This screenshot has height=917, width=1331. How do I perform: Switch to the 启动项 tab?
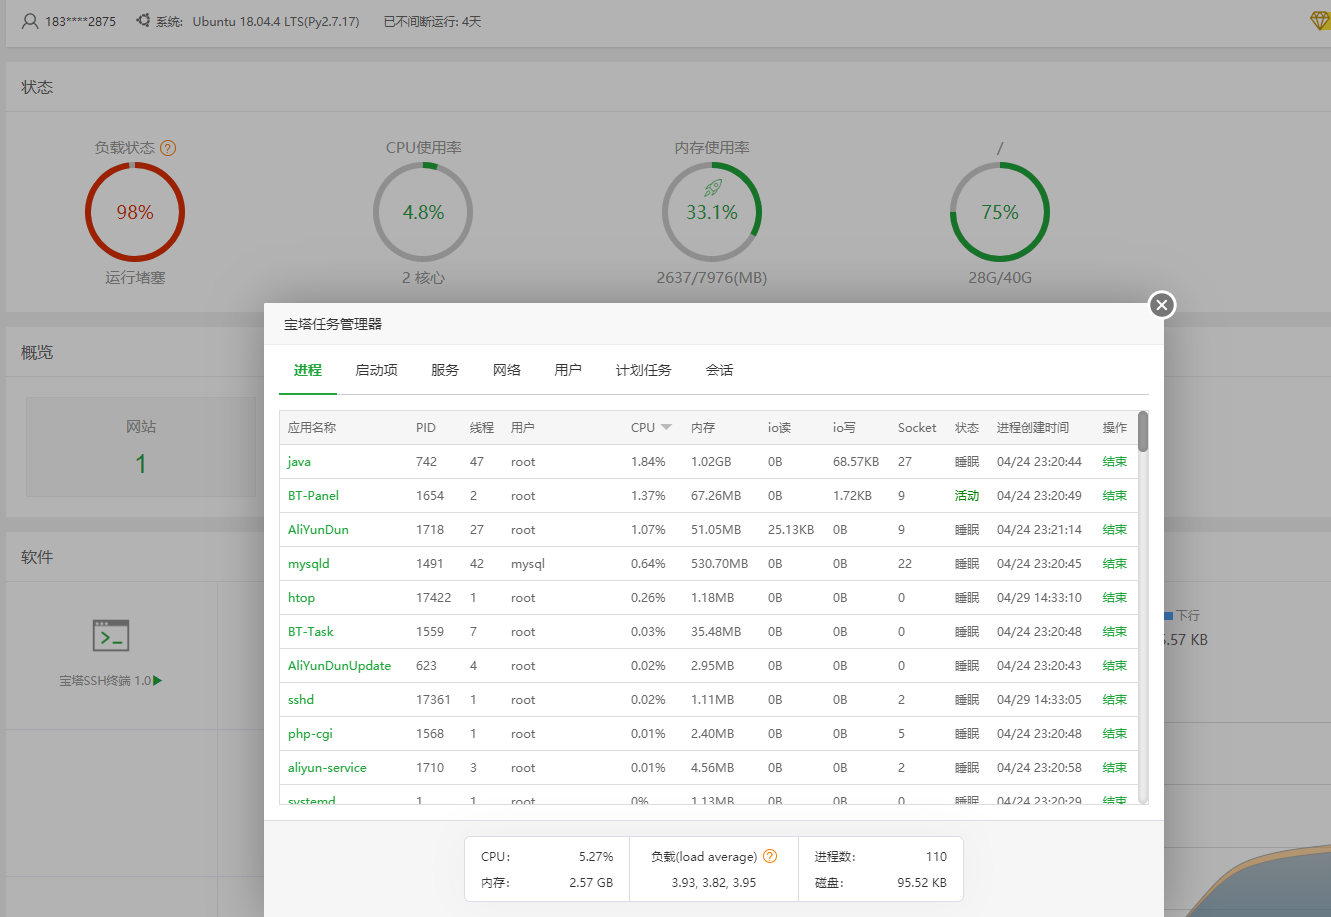click(x=376, y=370)
